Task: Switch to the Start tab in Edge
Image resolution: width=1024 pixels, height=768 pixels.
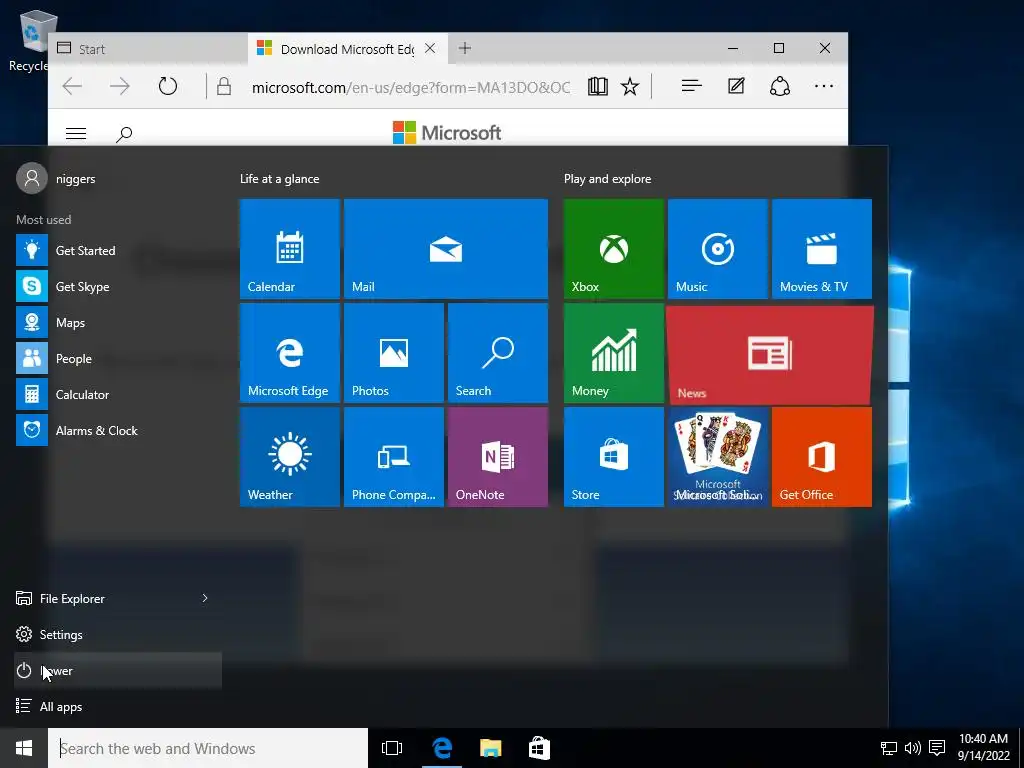Action: click(x=148, y=49)
